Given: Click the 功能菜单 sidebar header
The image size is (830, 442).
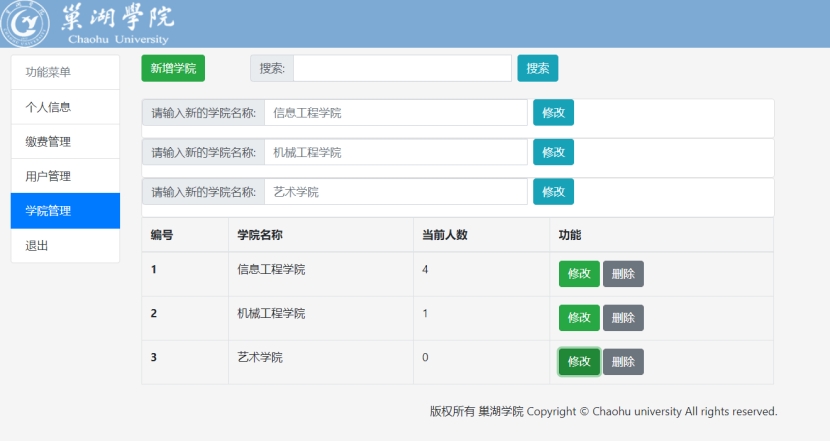Looking at the screenshot, I should 65,72.
